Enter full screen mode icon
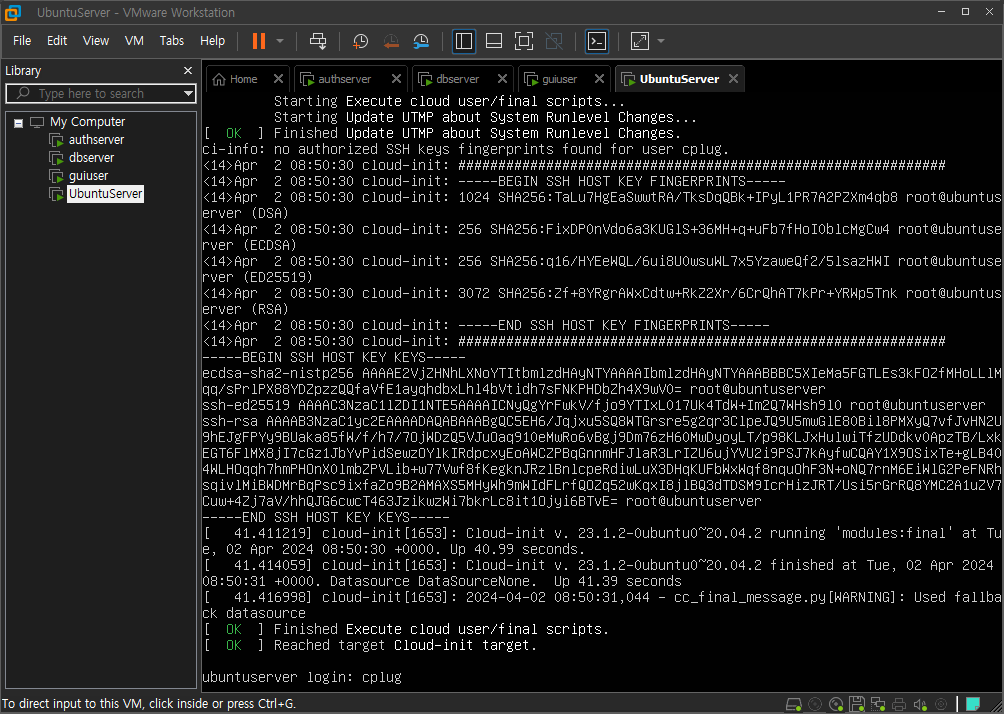The width and height of the screenshot is (1004, 714). point(524,41)
